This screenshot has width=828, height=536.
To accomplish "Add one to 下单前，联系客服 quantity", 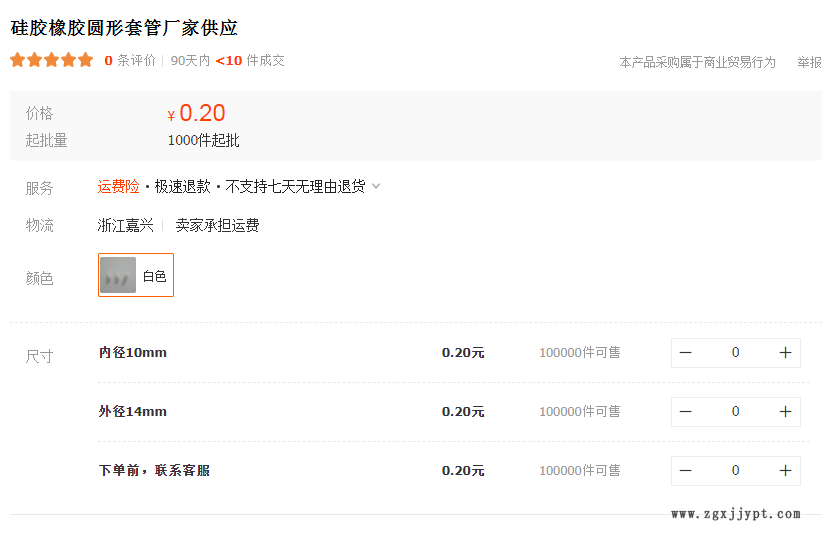I will [x=785, y=471].
